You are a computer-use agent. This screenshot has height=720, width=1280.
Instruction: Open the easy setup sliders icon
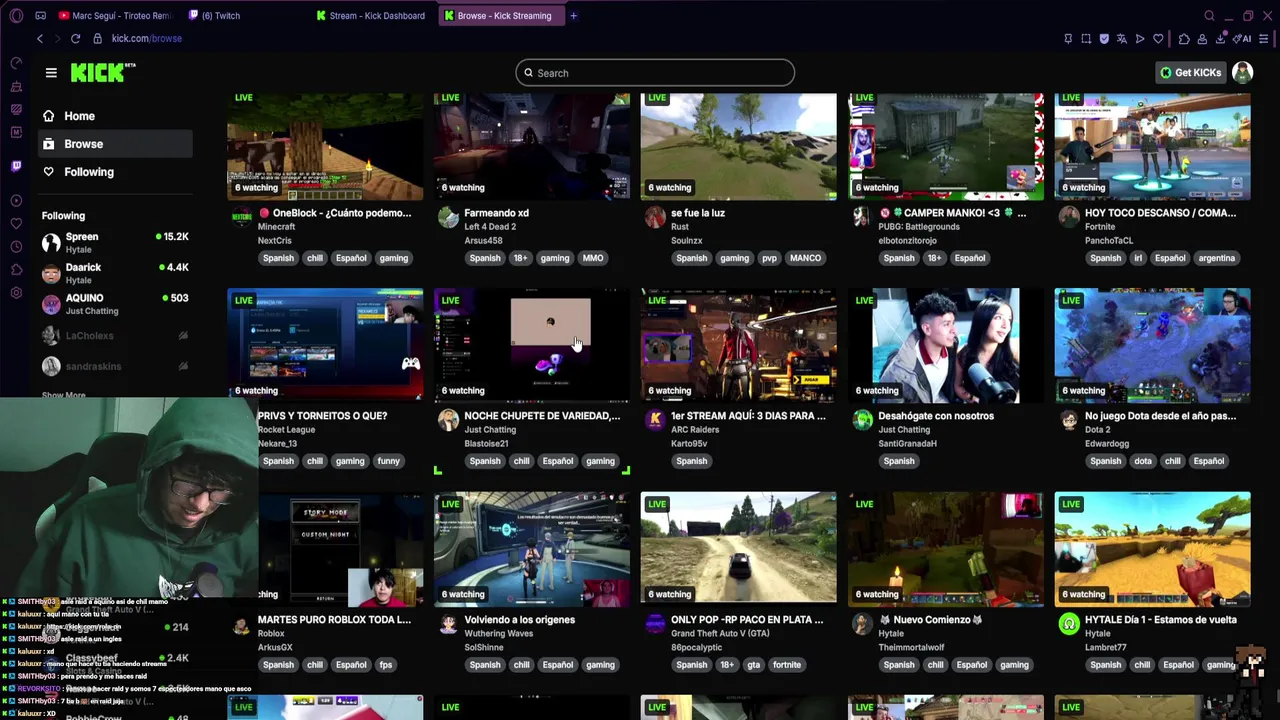tap(1264, 39)
